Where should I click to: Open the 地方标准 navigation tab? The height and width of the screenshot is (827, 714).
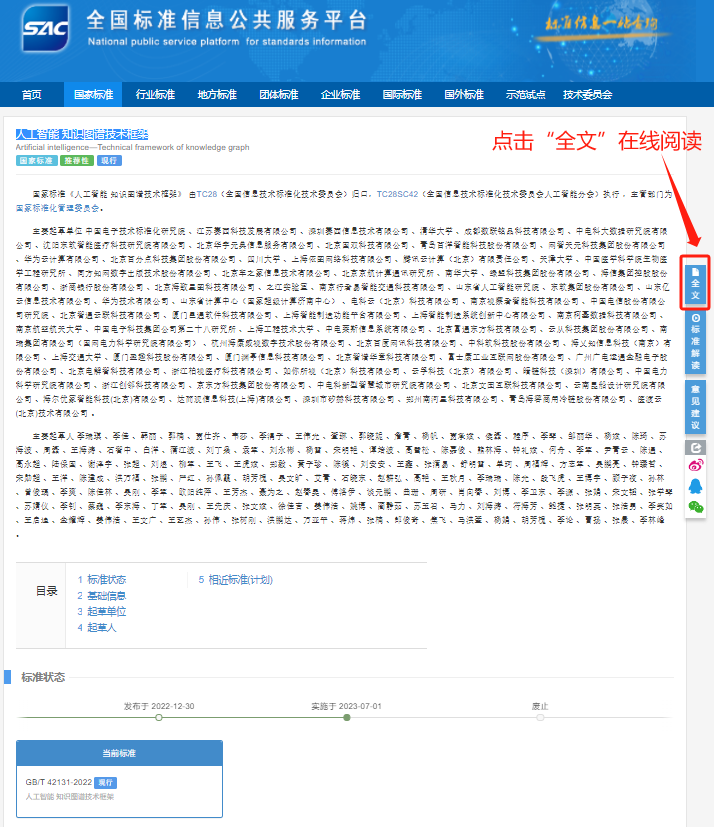[x=217, y=95]
